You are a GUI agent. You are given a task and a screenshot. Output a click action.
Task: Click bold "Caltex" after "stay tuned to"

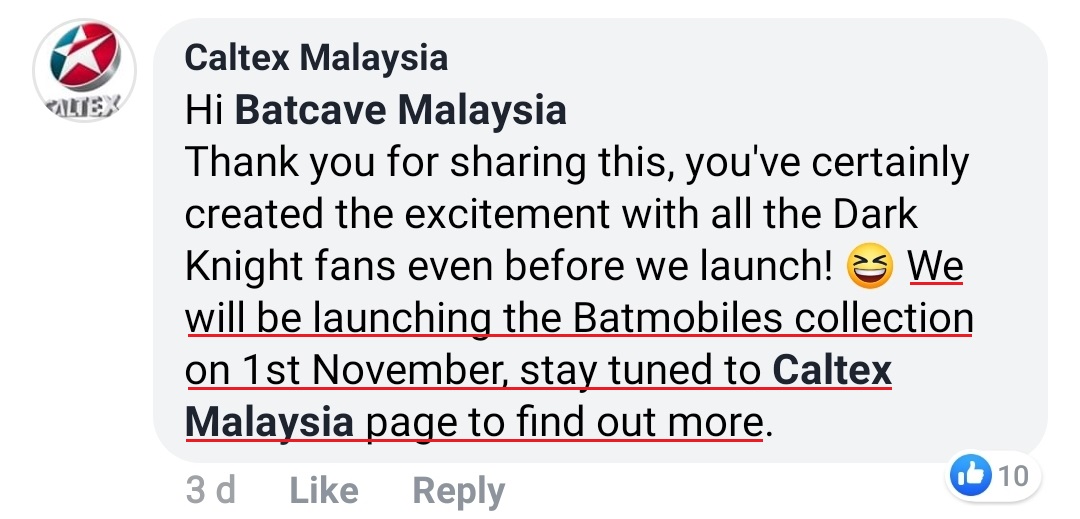pos(832,370)
